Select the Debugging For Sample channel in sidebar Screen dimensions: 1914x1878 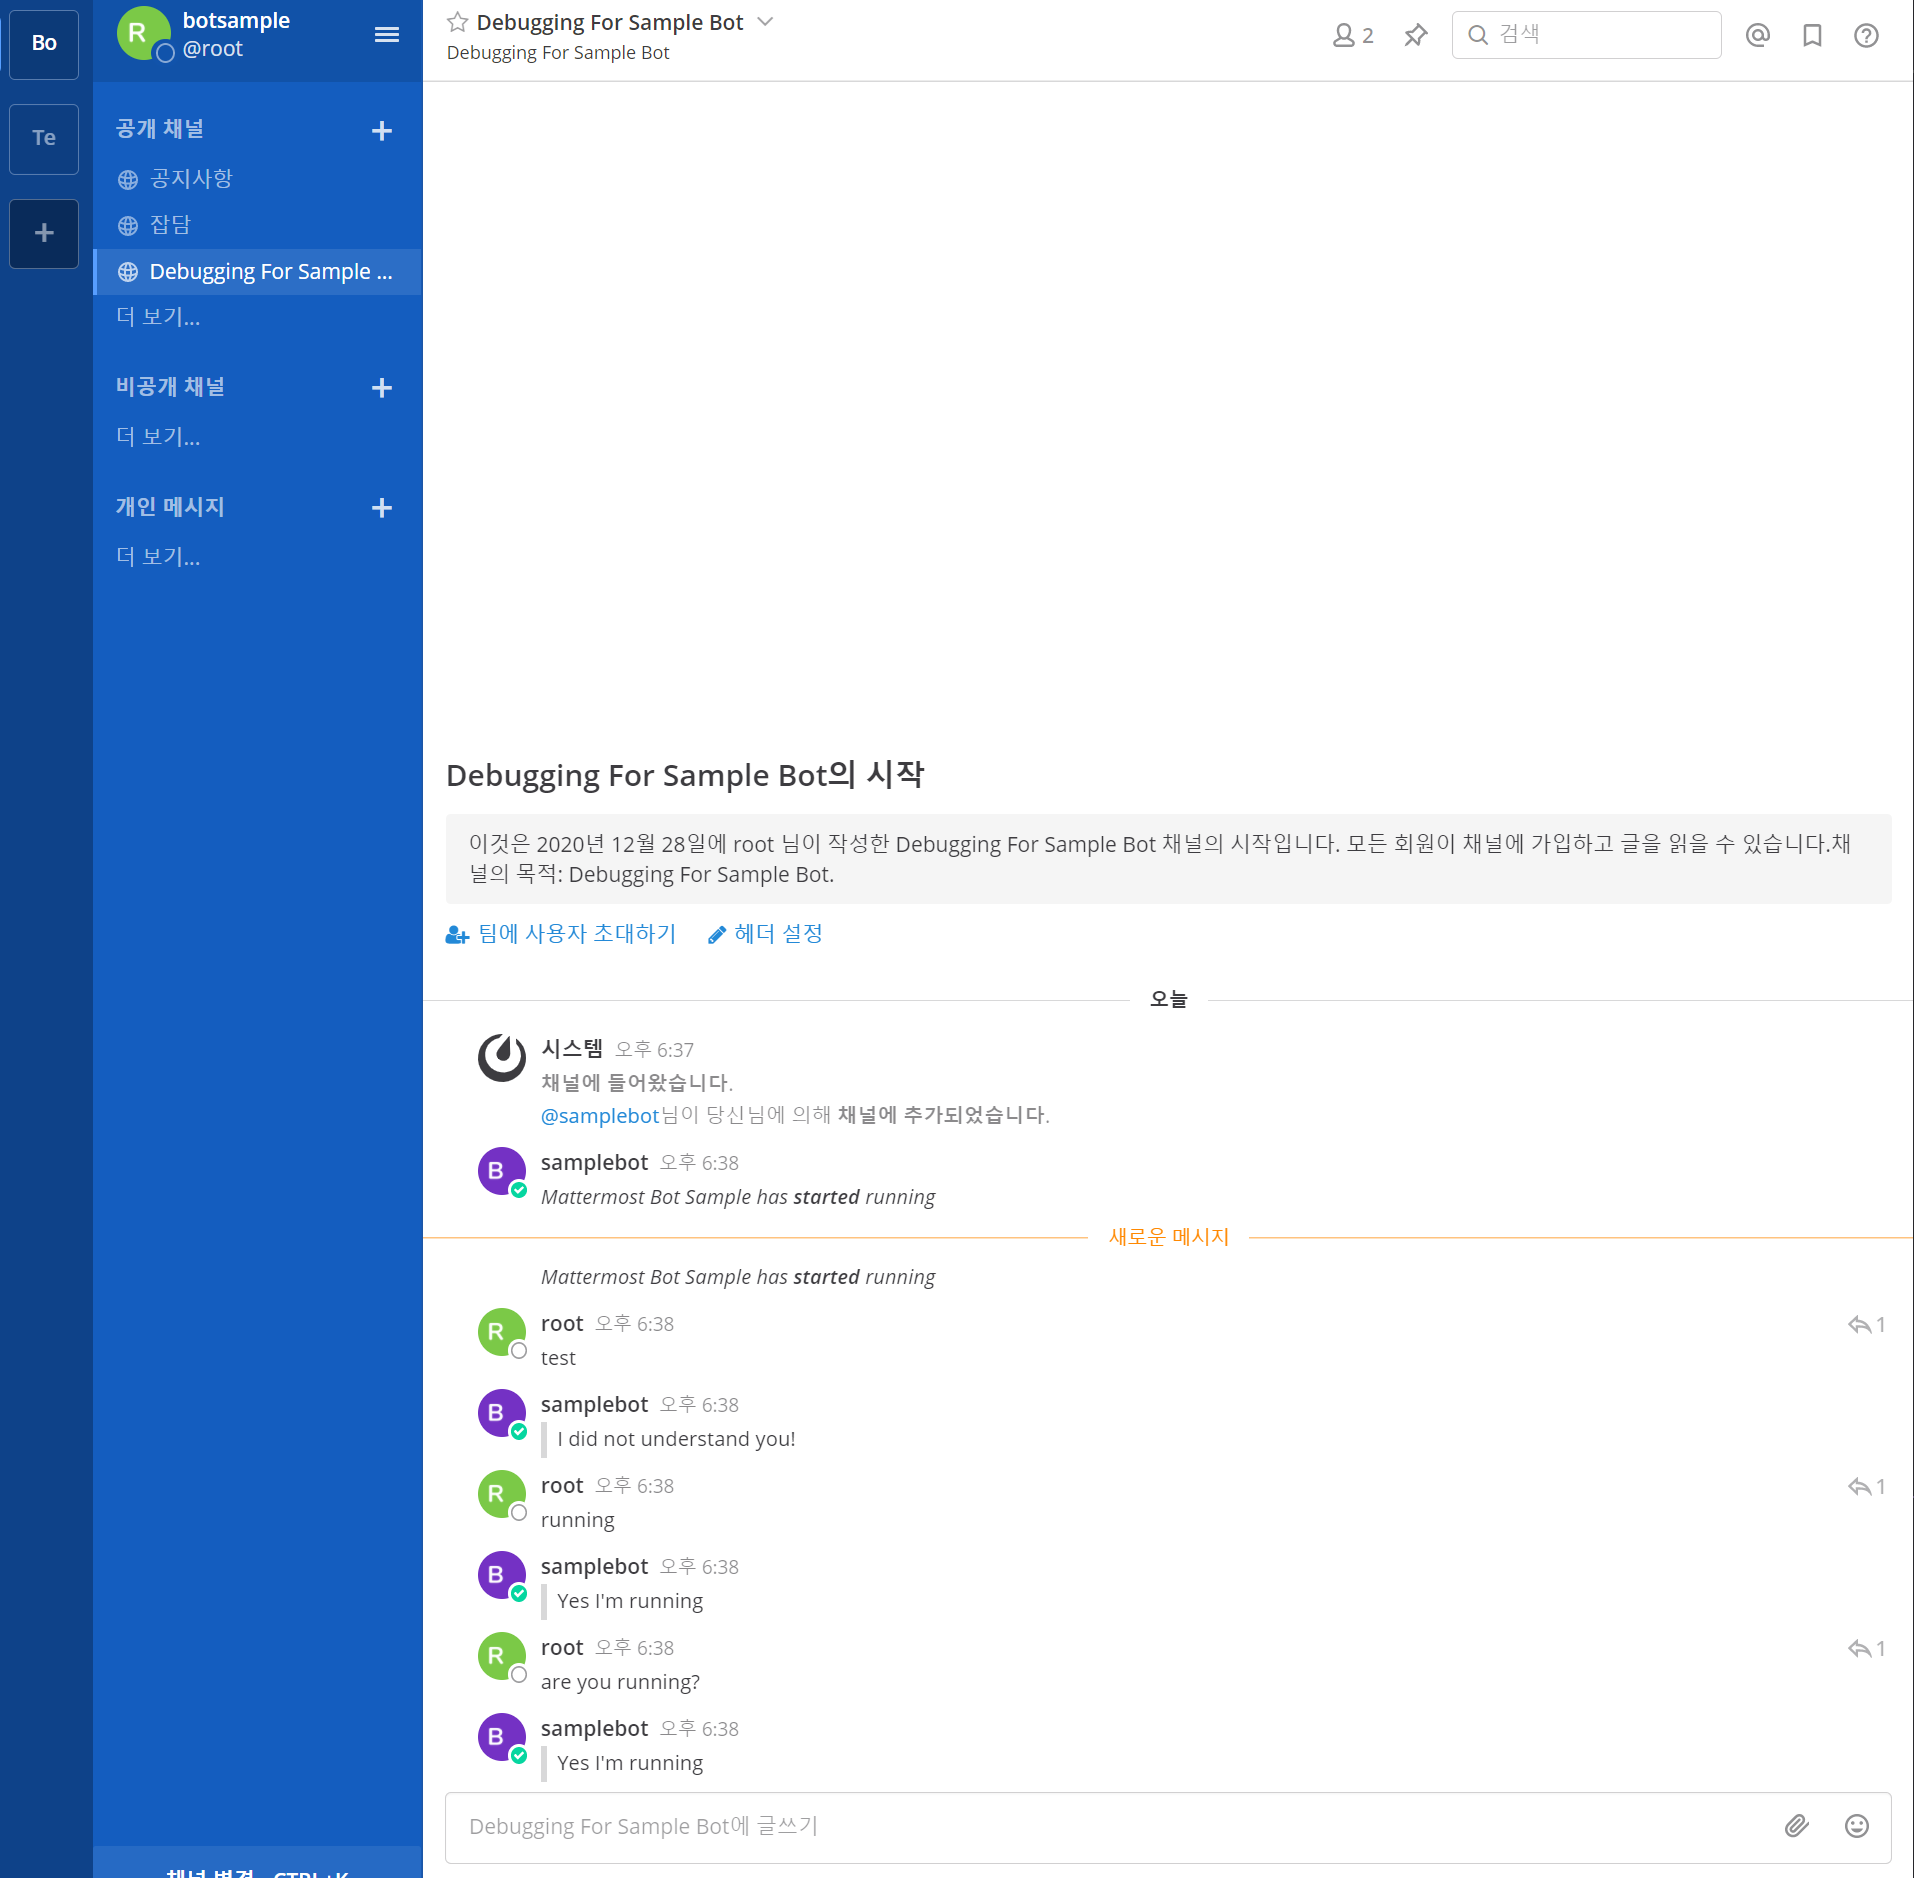(x=257, y=272)
